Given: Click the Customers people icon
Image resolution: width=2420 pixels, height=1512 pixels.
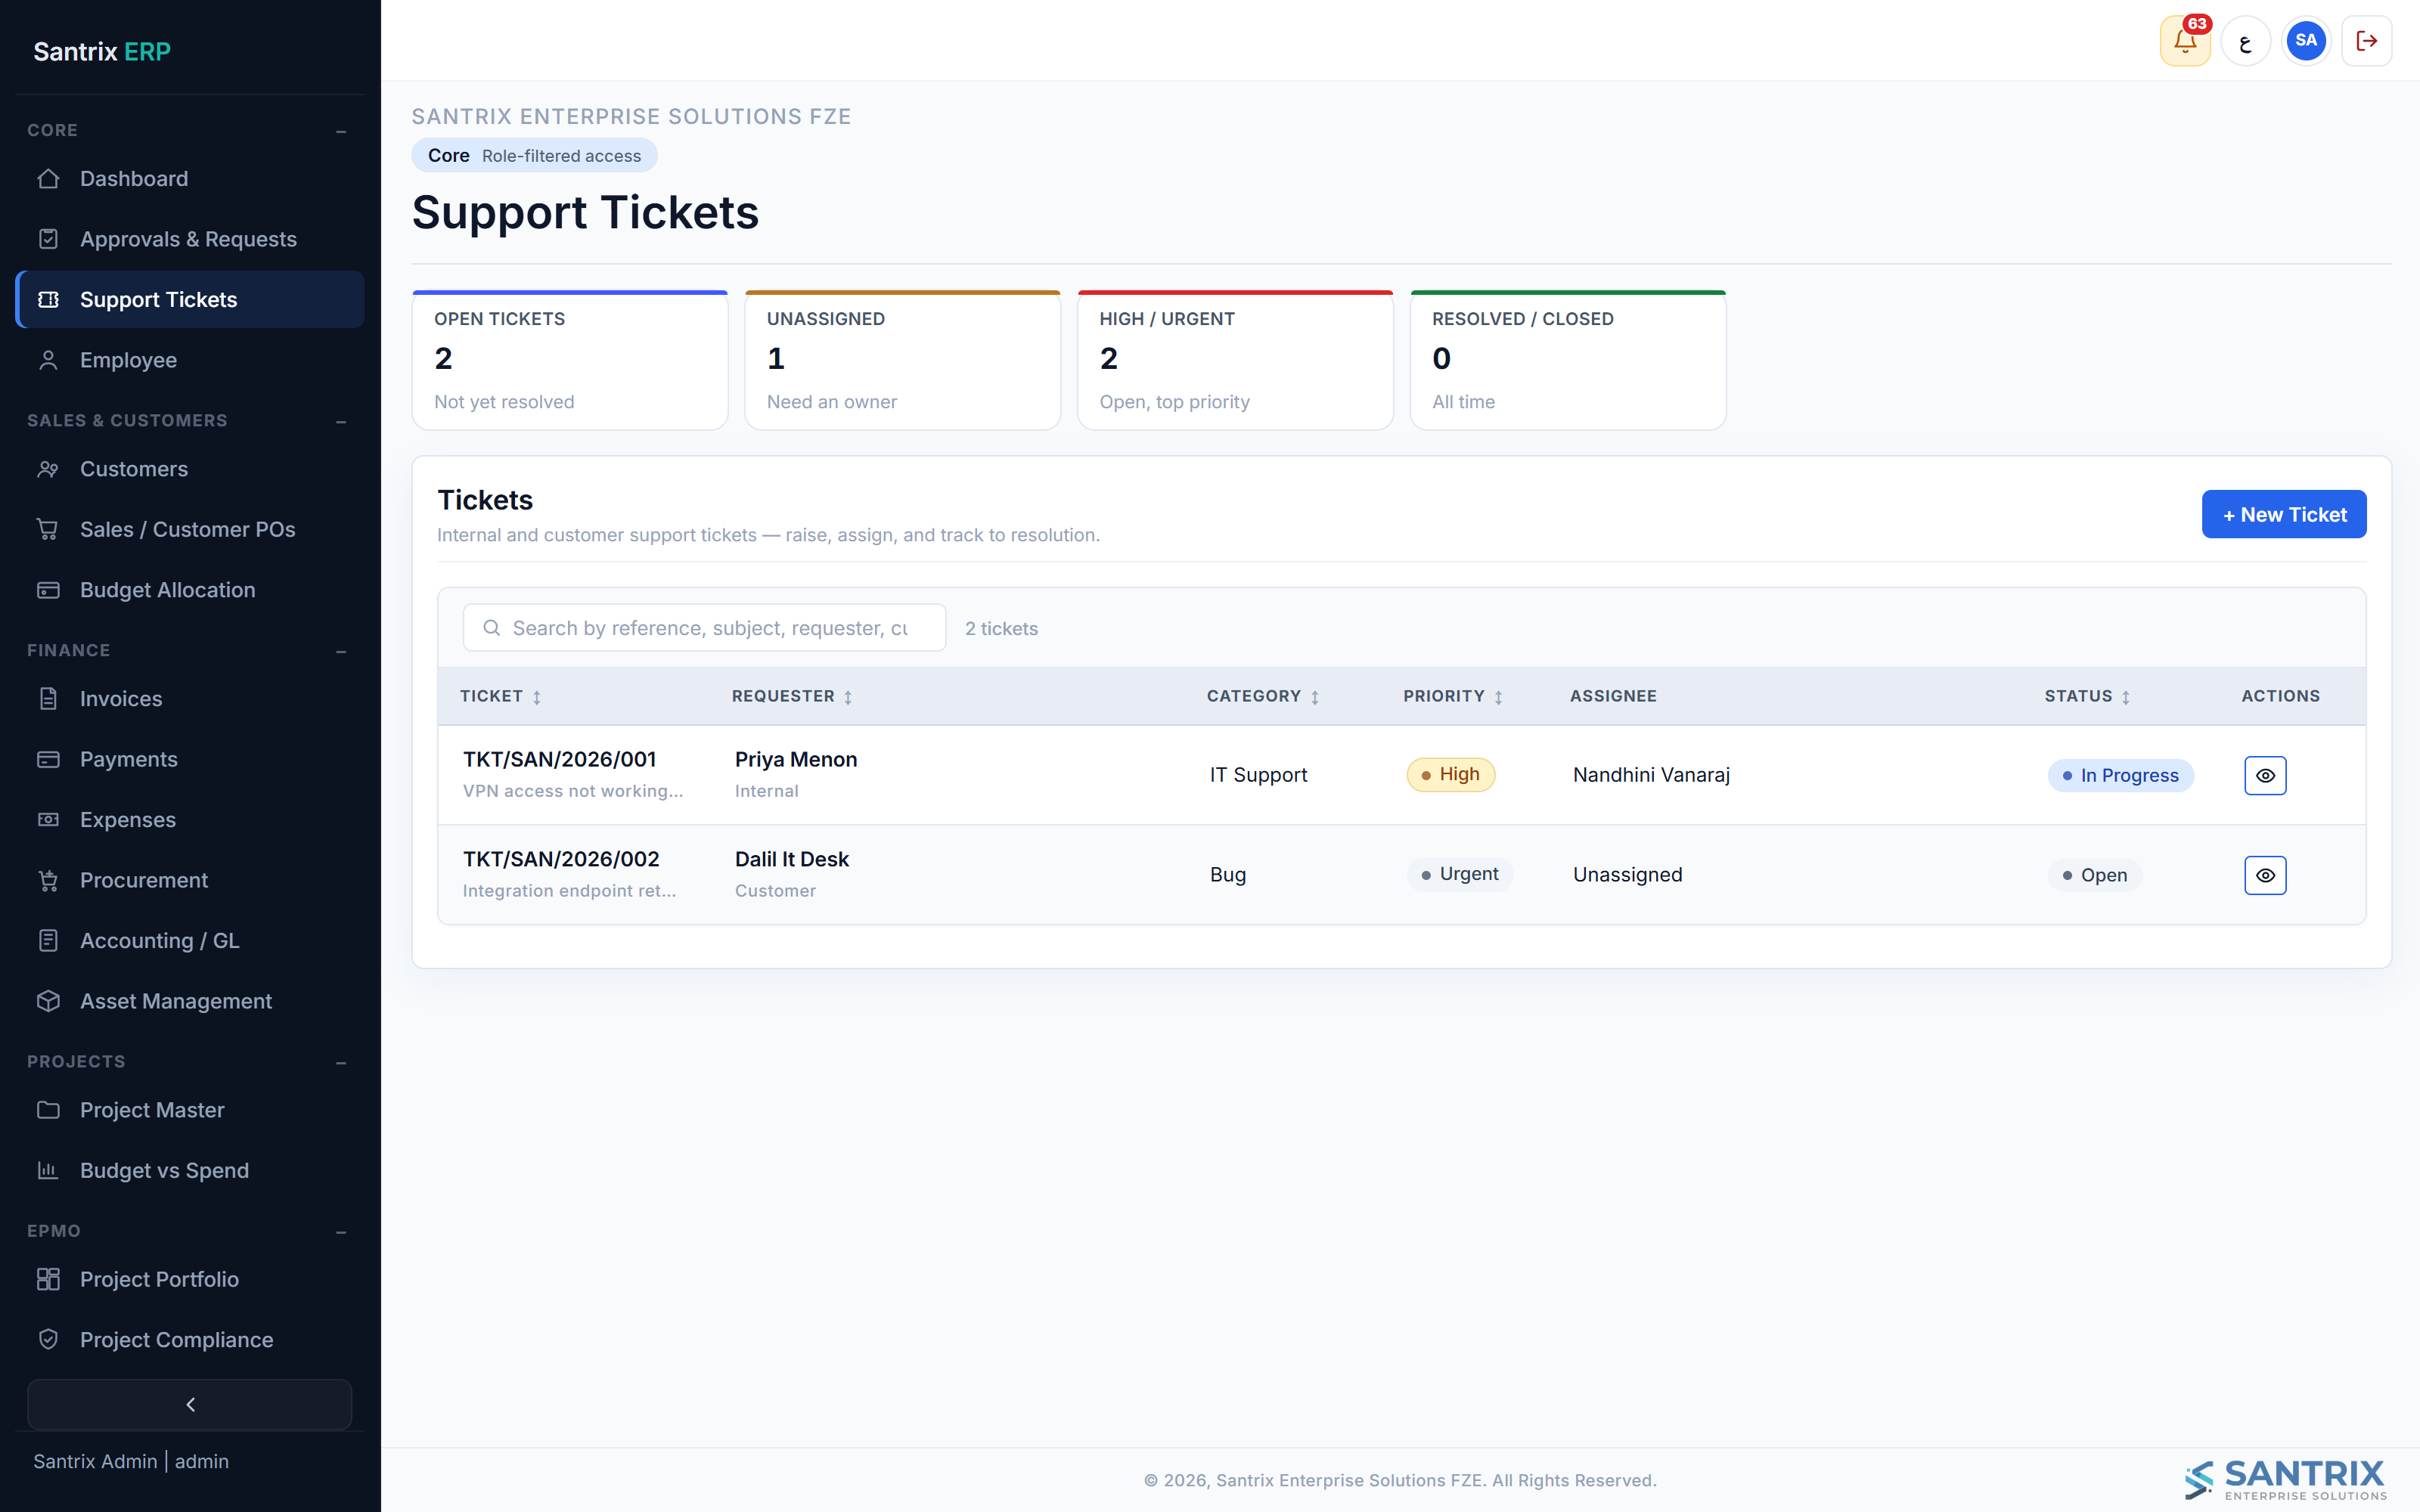Looking at the screenshot, I should click(48, 469).
